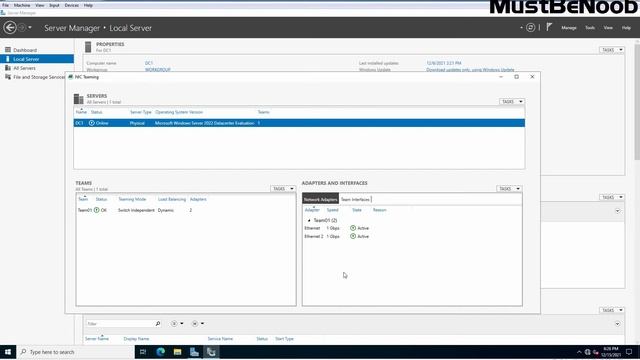Click NIC Teaming taskbar icon
The width and height of the screenshot is (640, 360).
click(x=211, y=352)
